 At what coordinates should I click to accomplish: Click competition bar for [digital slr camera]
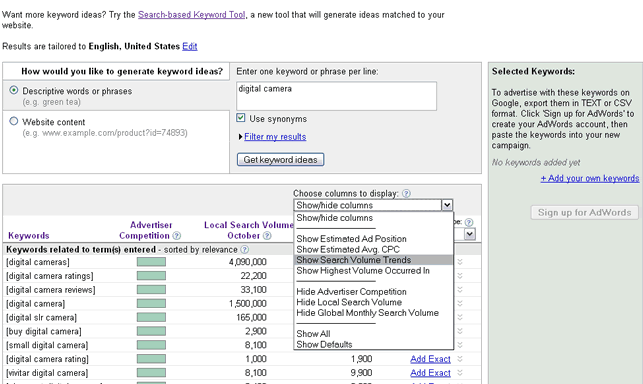pos(151,317)
